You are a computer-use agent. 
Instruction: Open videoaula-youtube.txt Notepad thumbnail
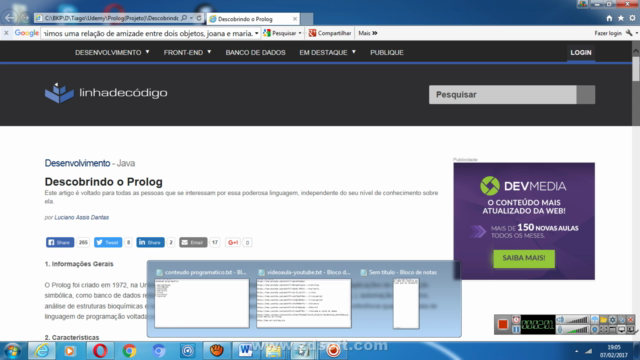click(304, 303)
